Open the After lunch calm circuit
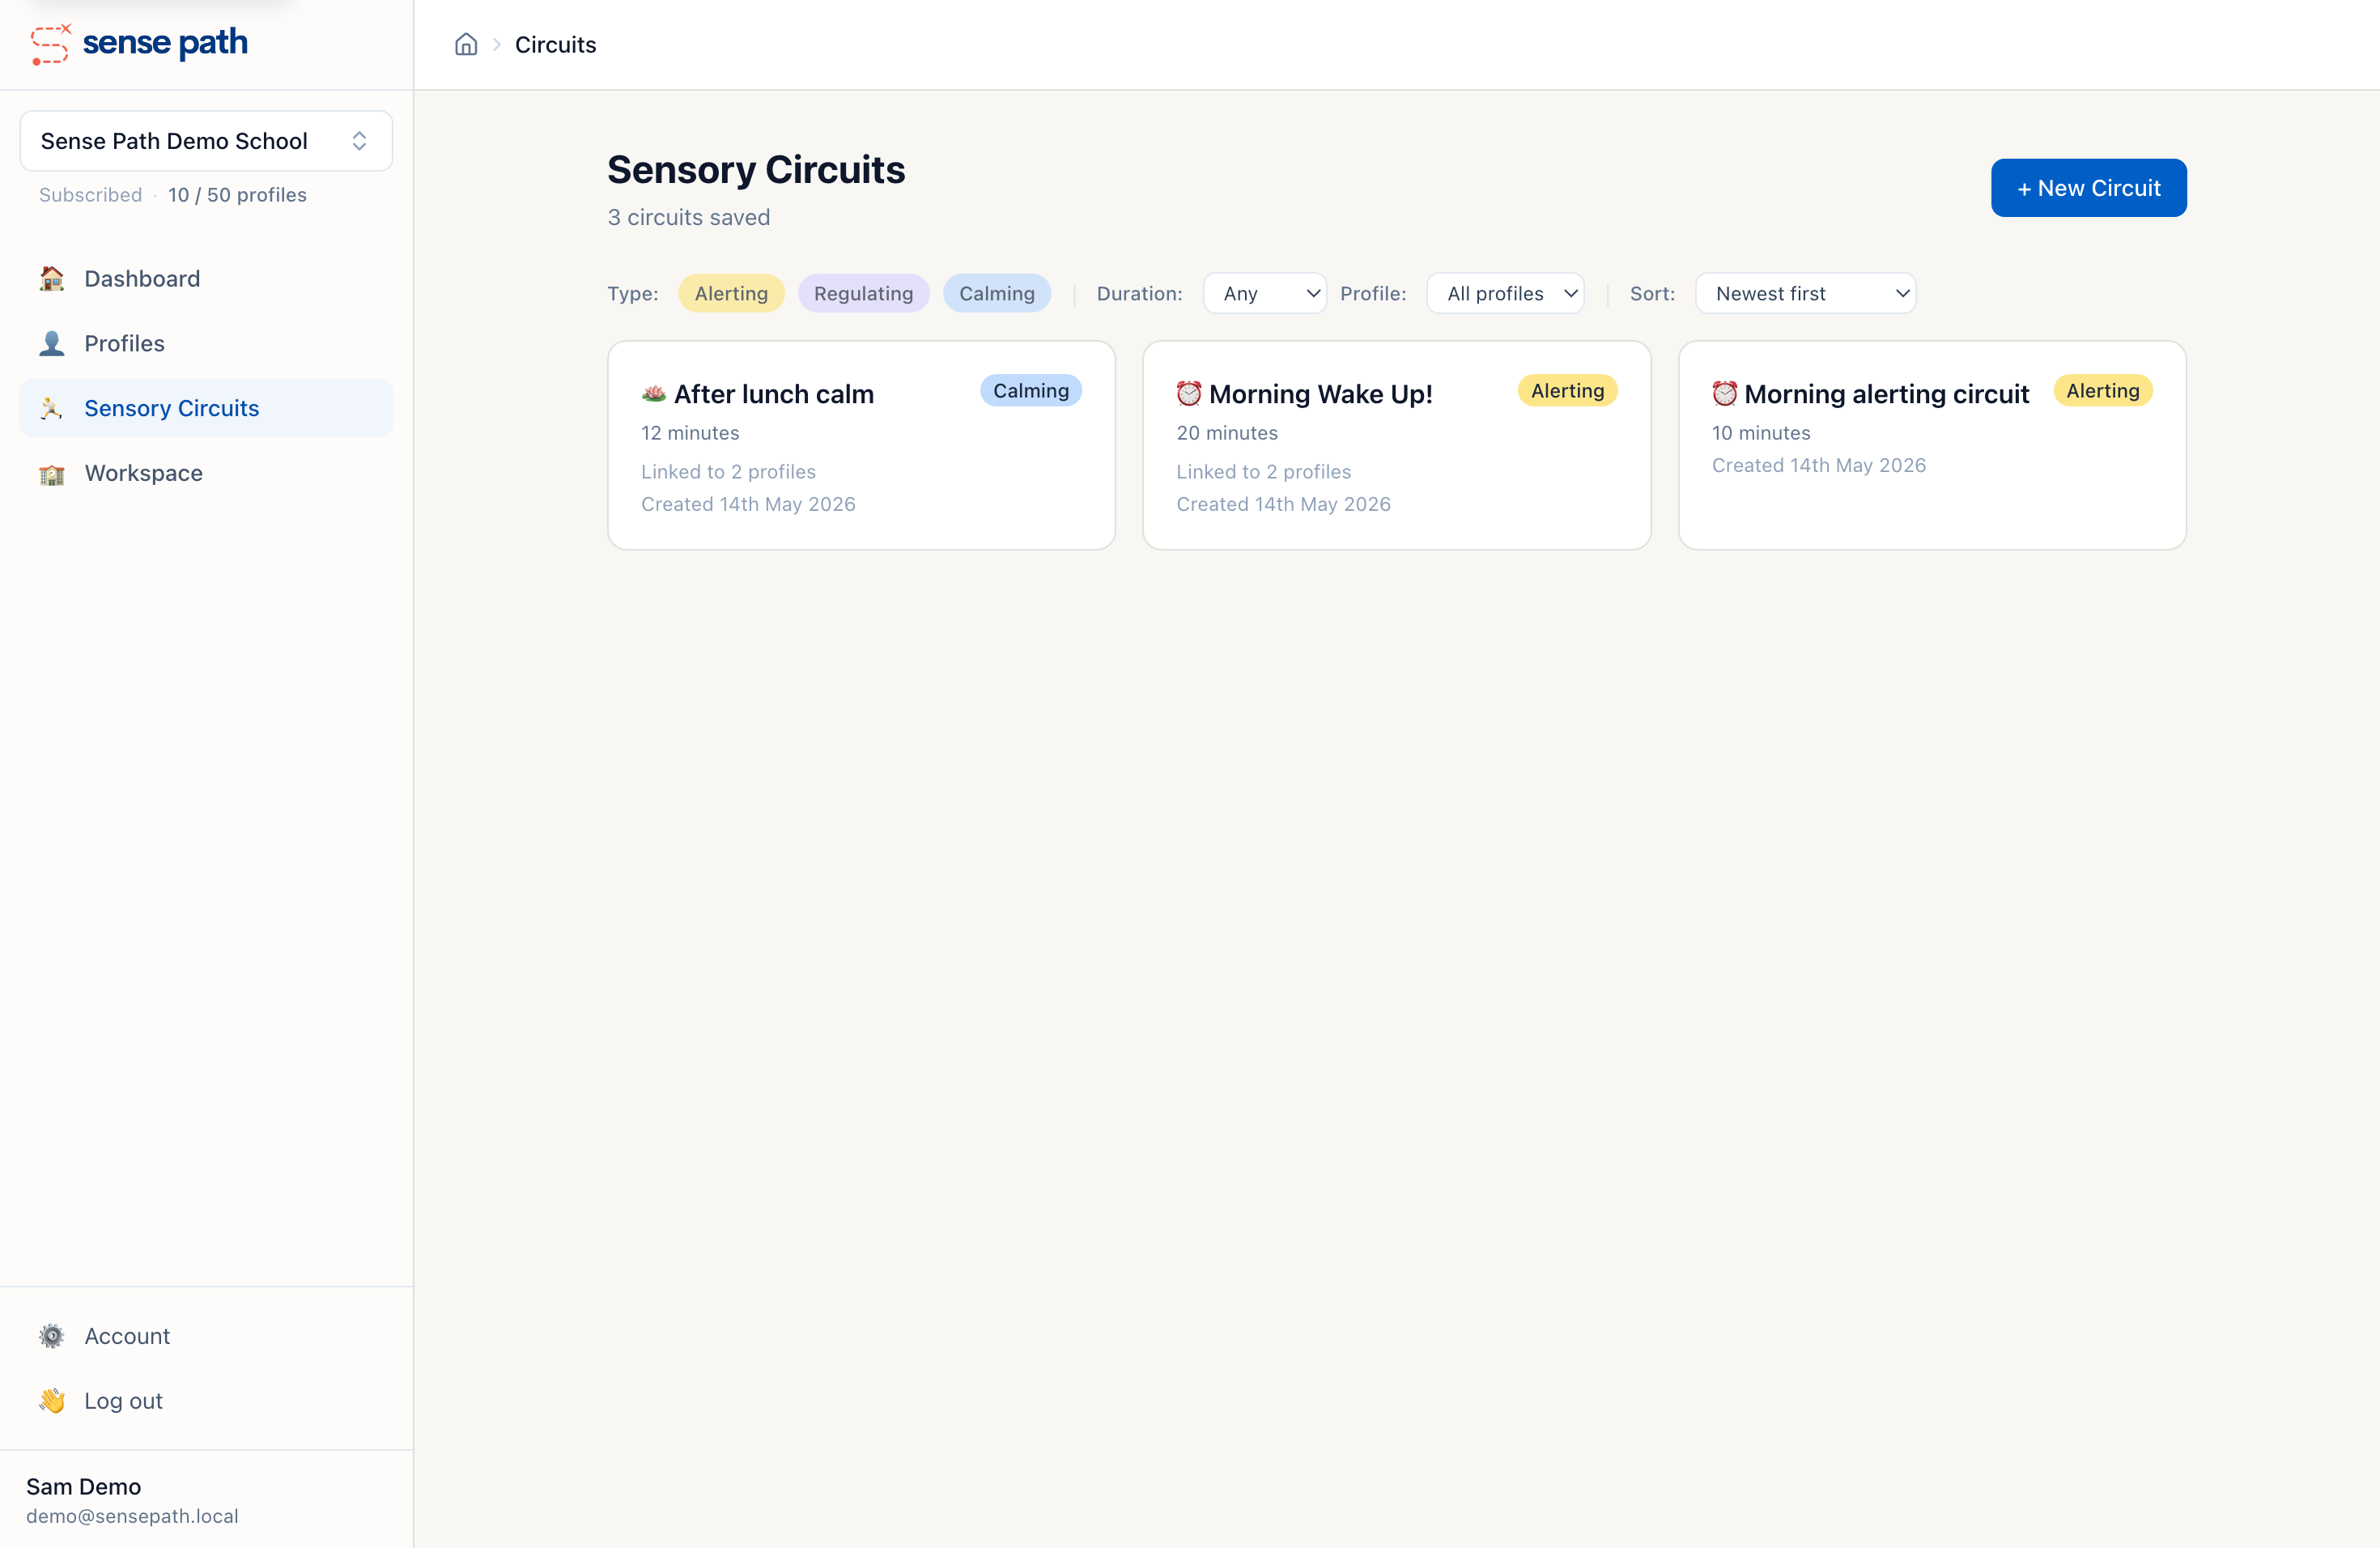The image size is (2380, 1548). coord(862,445)
